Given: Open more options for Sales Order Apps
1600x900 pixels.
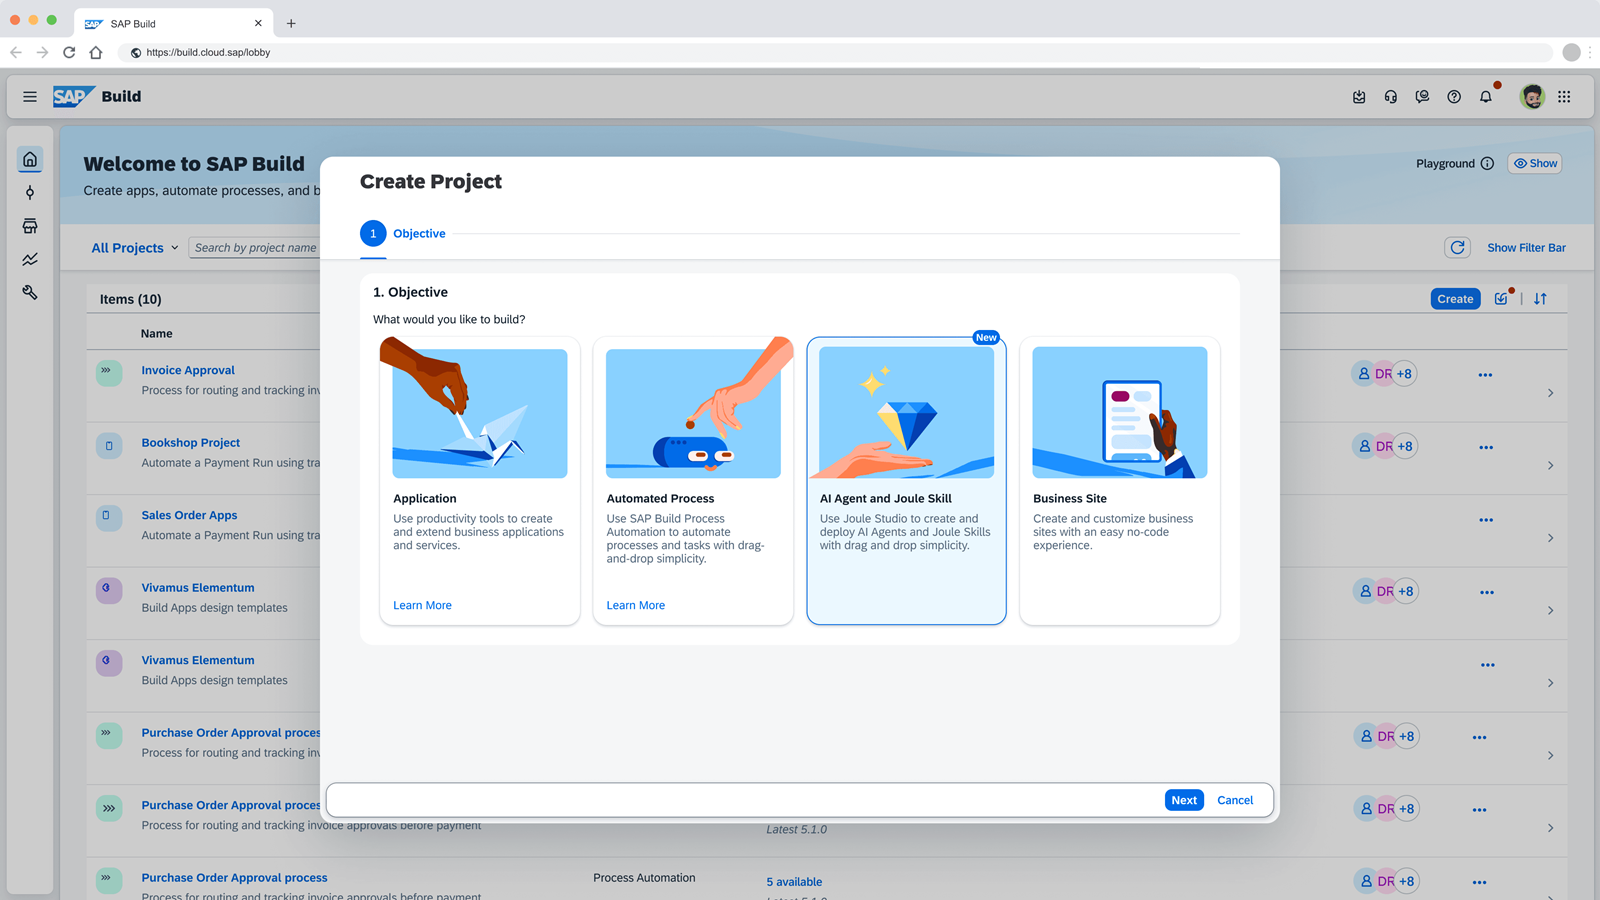Looking at the screenshot, I should (x=1486, y=520).
